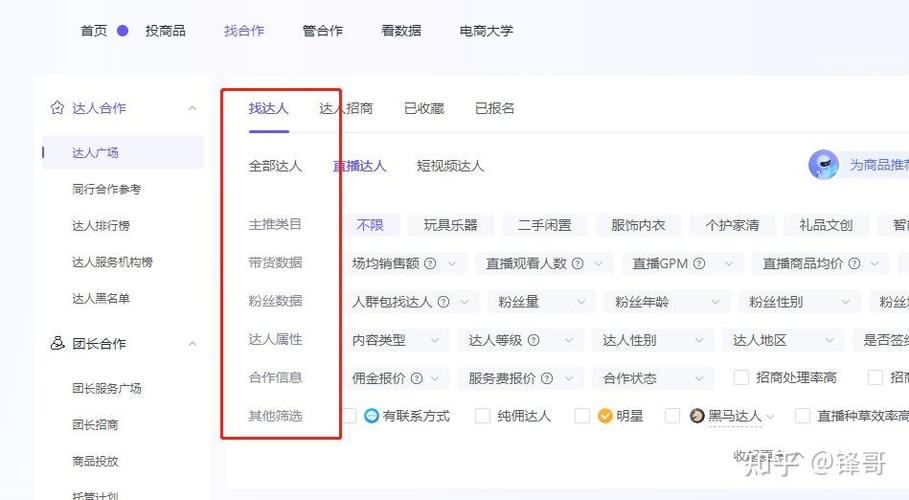Click the help icon next to 场均销售额
The height and width of the screenshot is (500, 909).
coord(430,263)
